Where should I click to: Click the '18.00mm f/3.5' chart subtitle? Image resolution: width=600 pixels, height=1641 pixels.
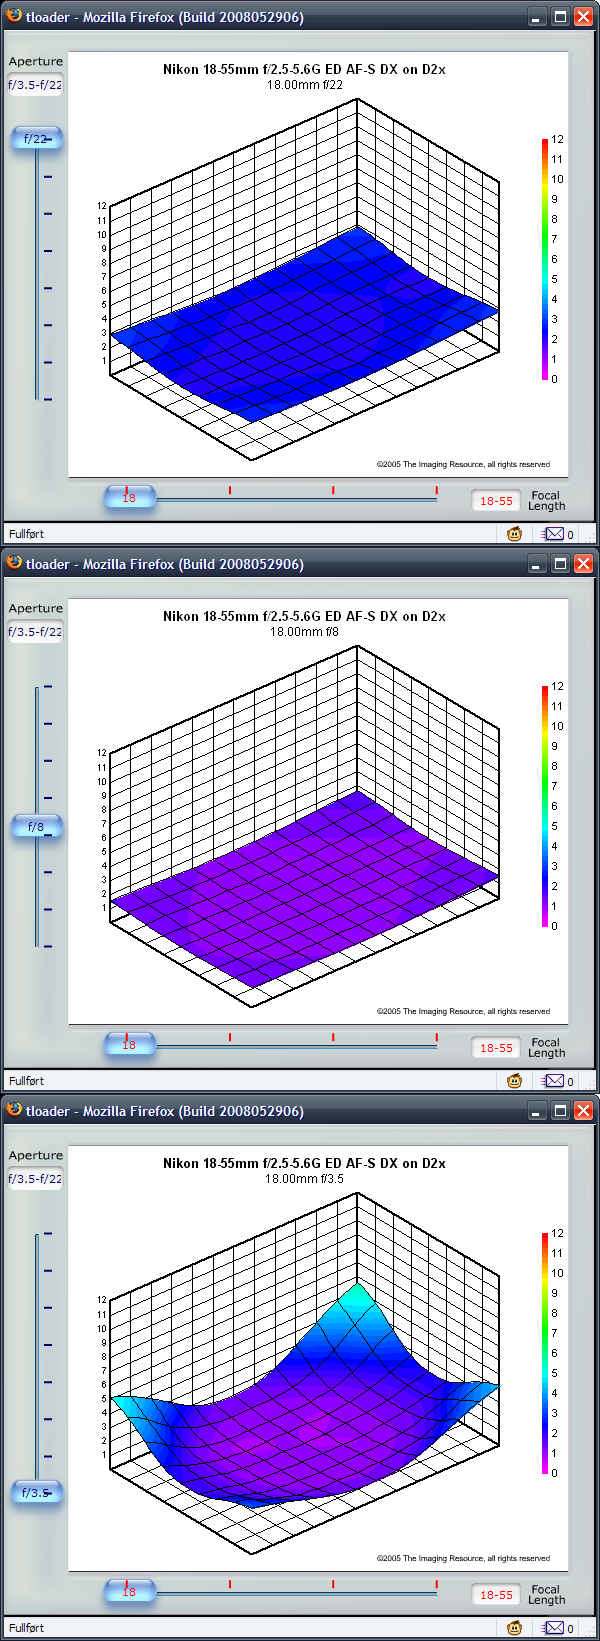click(305, 1179)
